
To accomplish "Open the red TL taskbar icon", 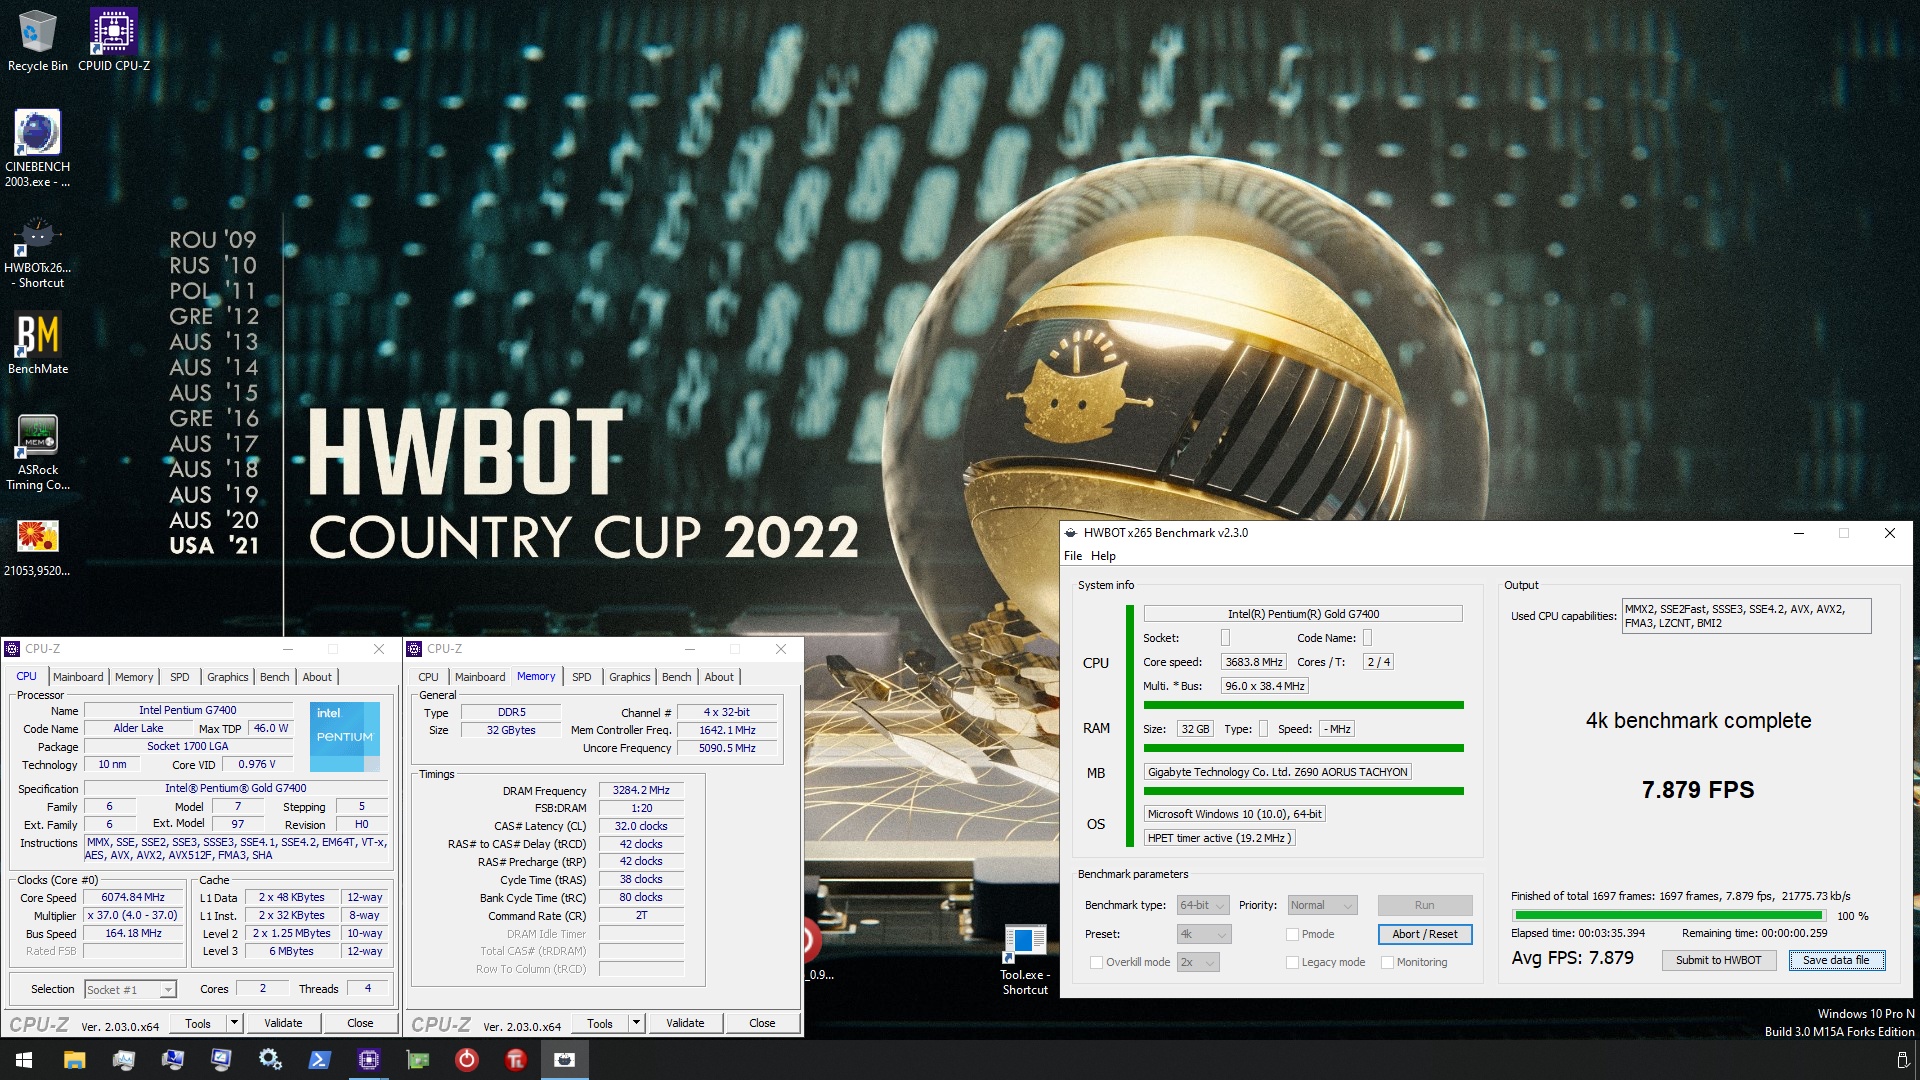I will coord(515,1060).
